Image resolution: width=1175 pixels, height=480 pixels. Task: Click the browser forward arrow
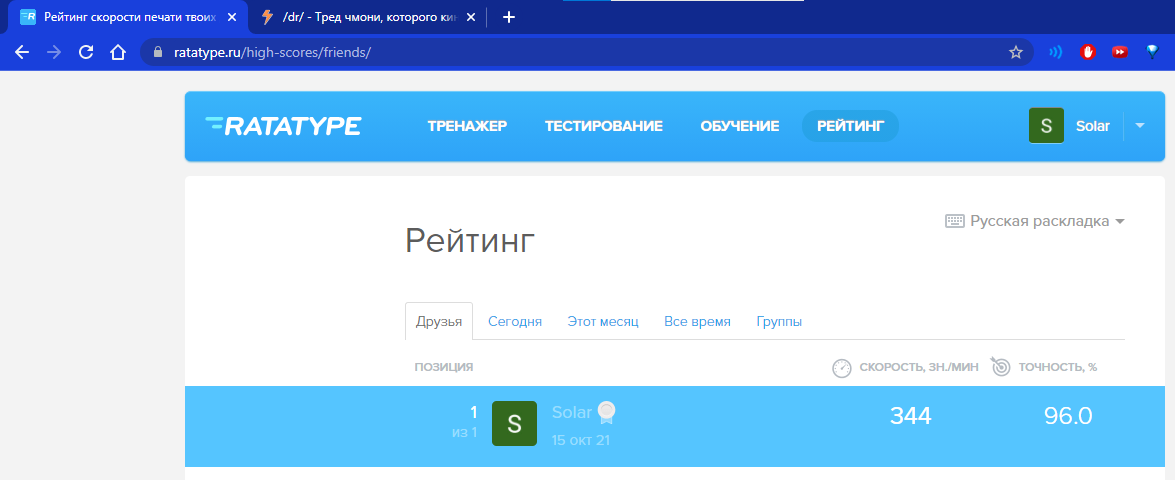(54, 52)
